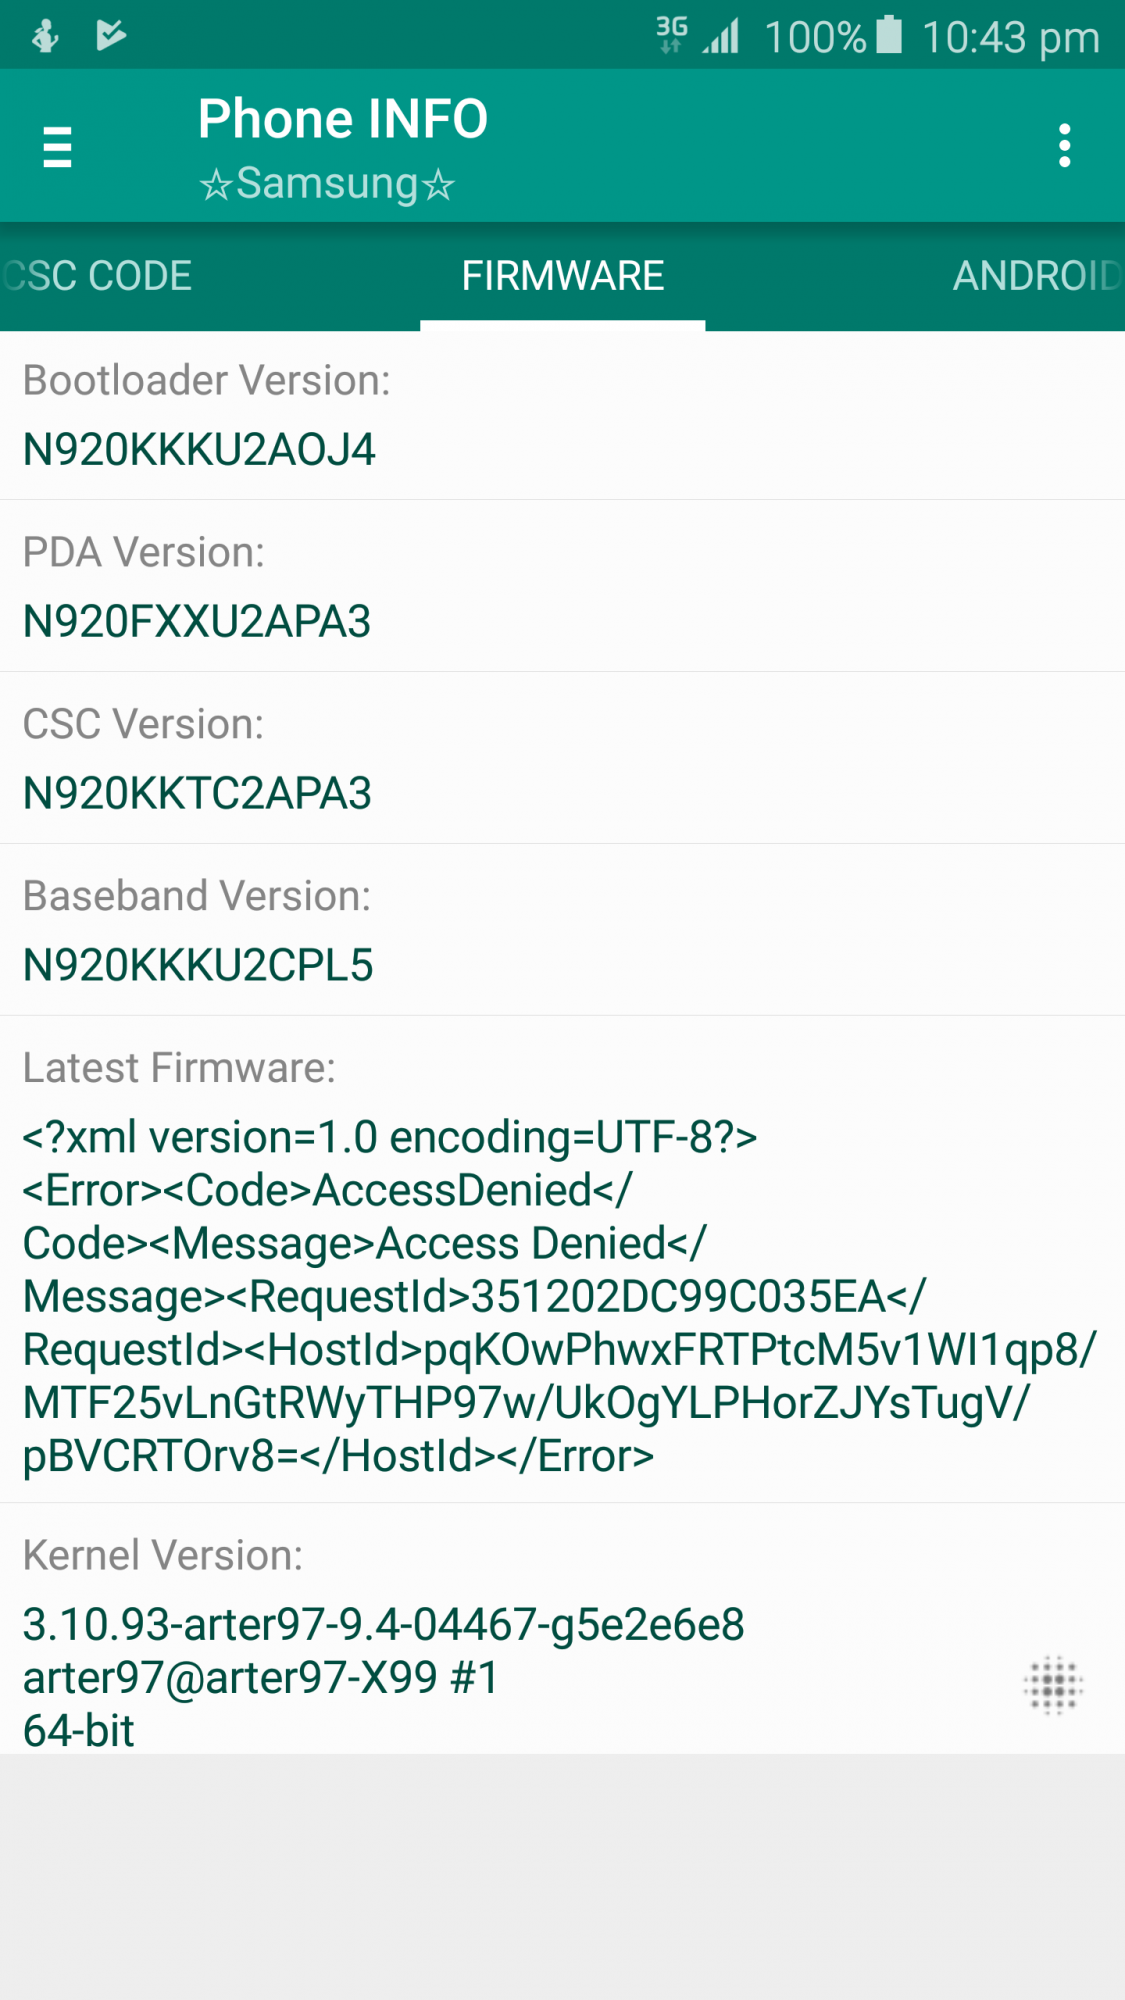Screen dimensions: 1125x2000
Task: Tap the 10:43 pm clock
Action: (x=1011, y=38)
